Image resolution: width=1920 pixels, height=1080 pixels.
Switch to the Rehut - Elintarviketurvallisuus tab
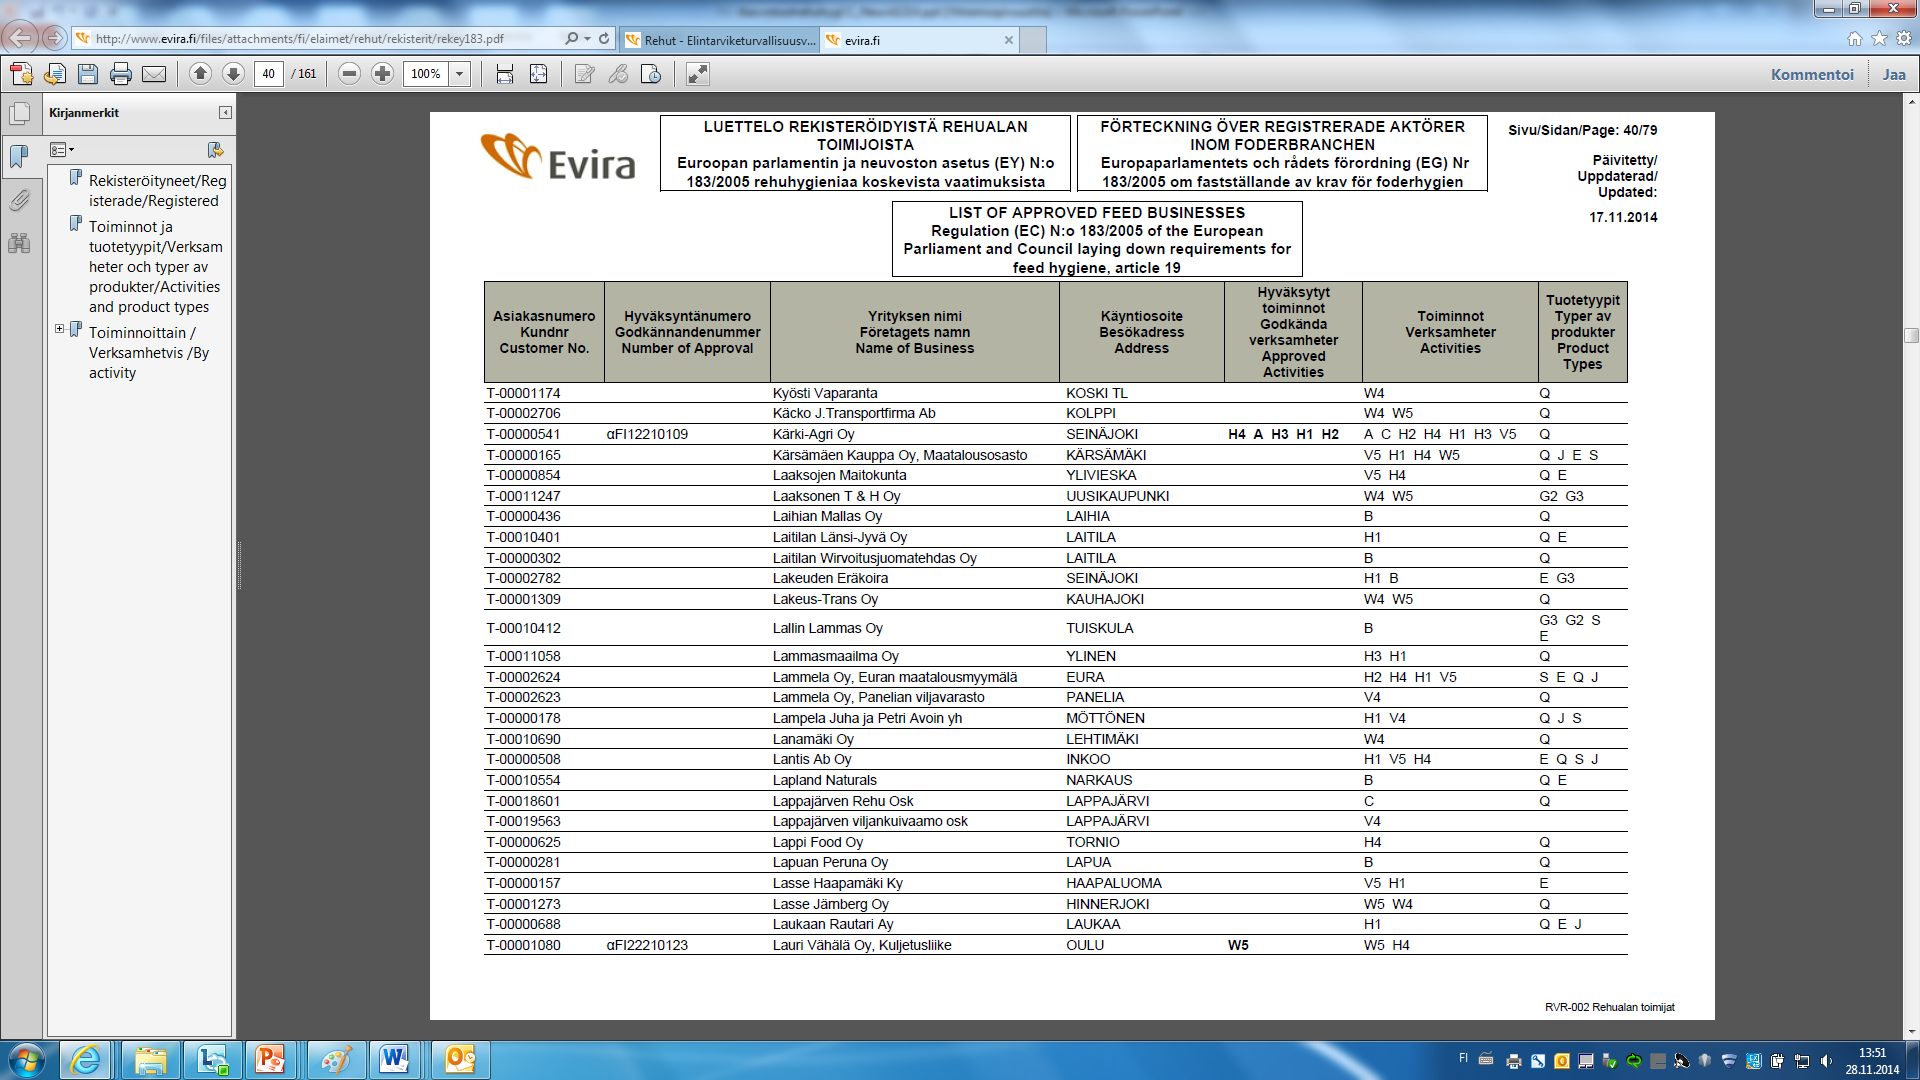(719, 40)
